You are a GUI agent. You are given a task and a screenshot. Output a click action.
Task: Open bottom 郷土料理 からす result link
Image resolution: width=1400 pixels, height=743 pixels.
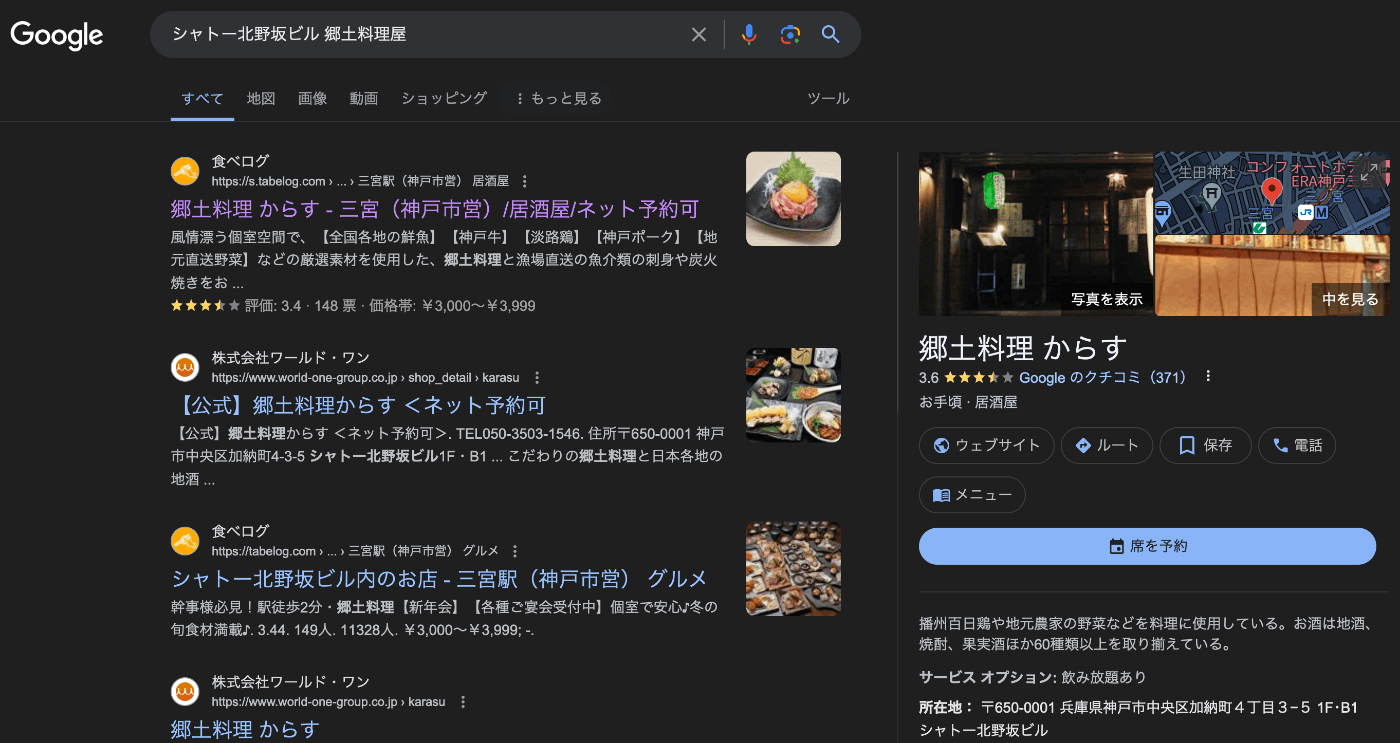pyautogui.click(x=245, y=729)
